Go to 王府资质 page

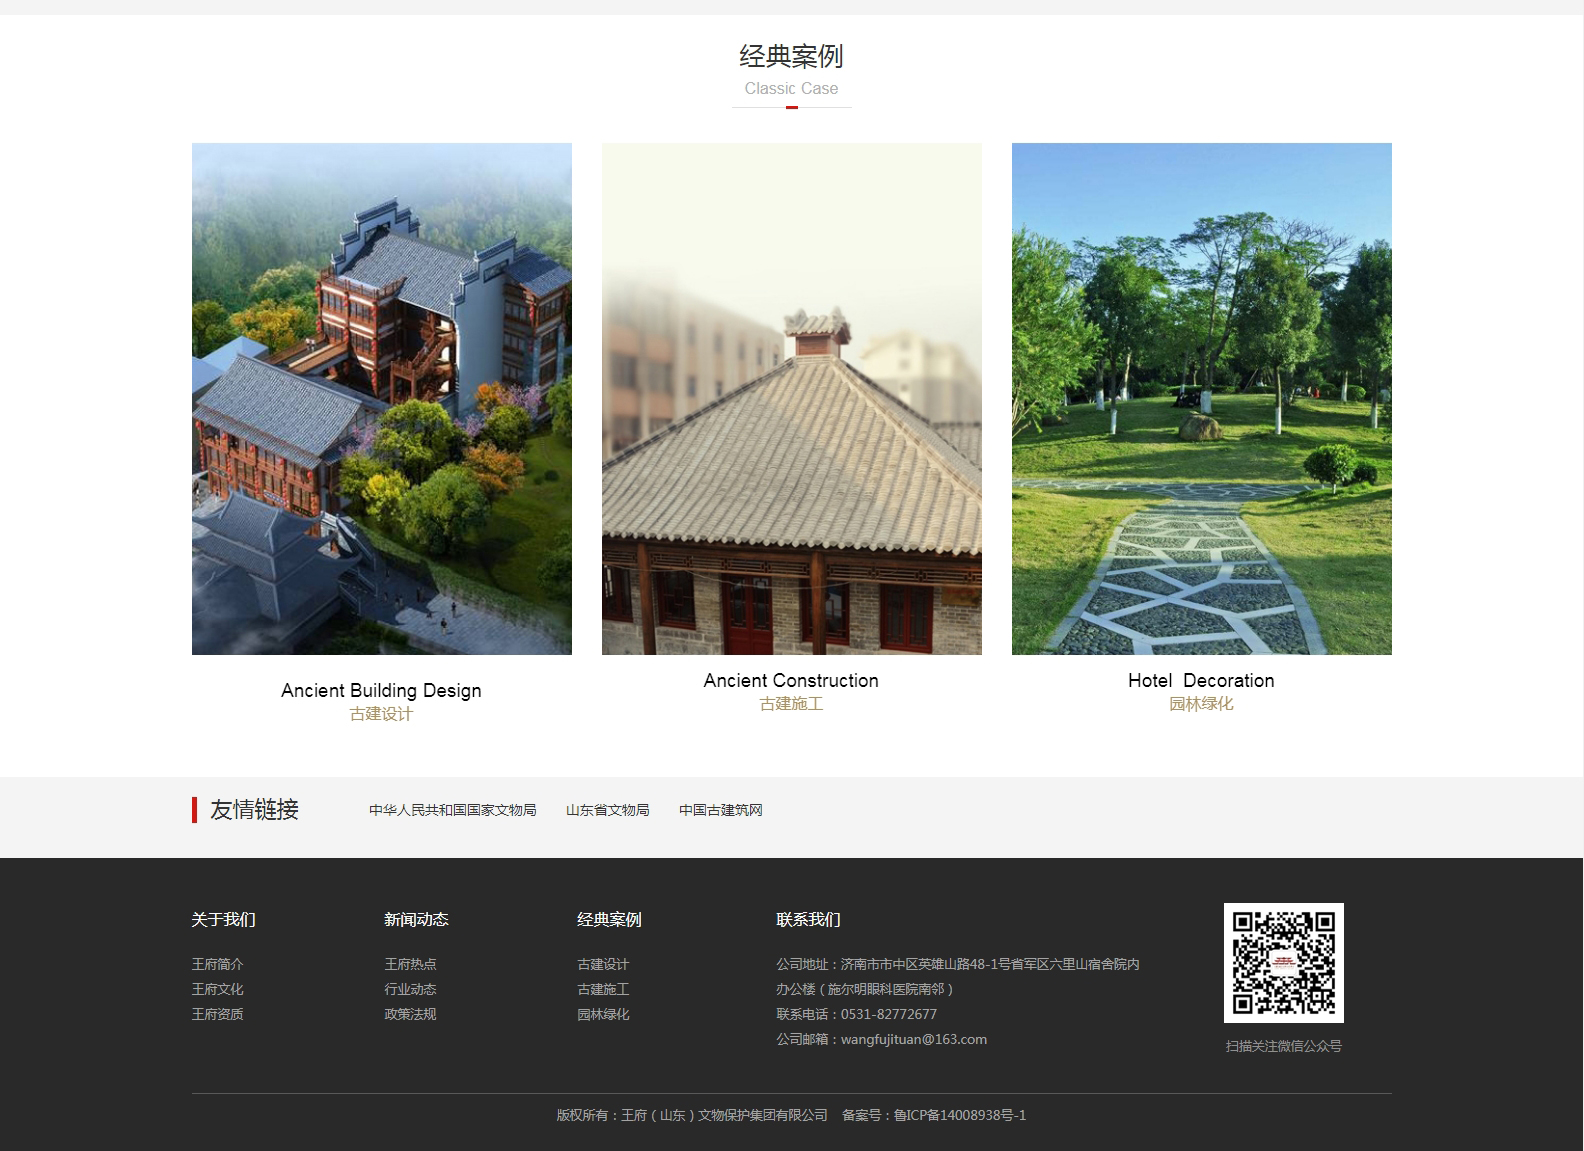coord(217,1014)
